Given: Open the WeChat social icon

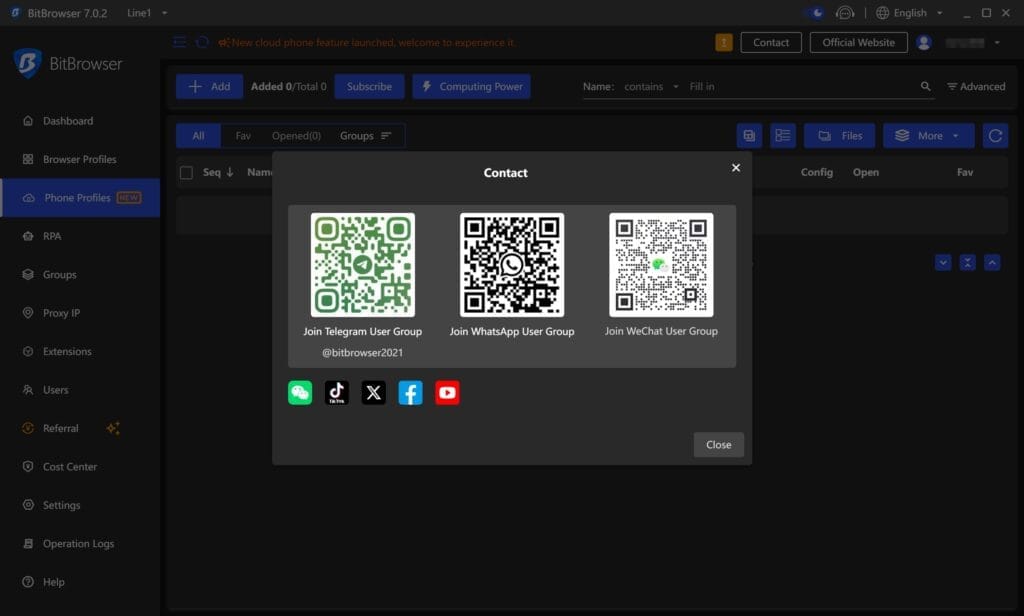Looking at the screenshot, I should (300, 393).
